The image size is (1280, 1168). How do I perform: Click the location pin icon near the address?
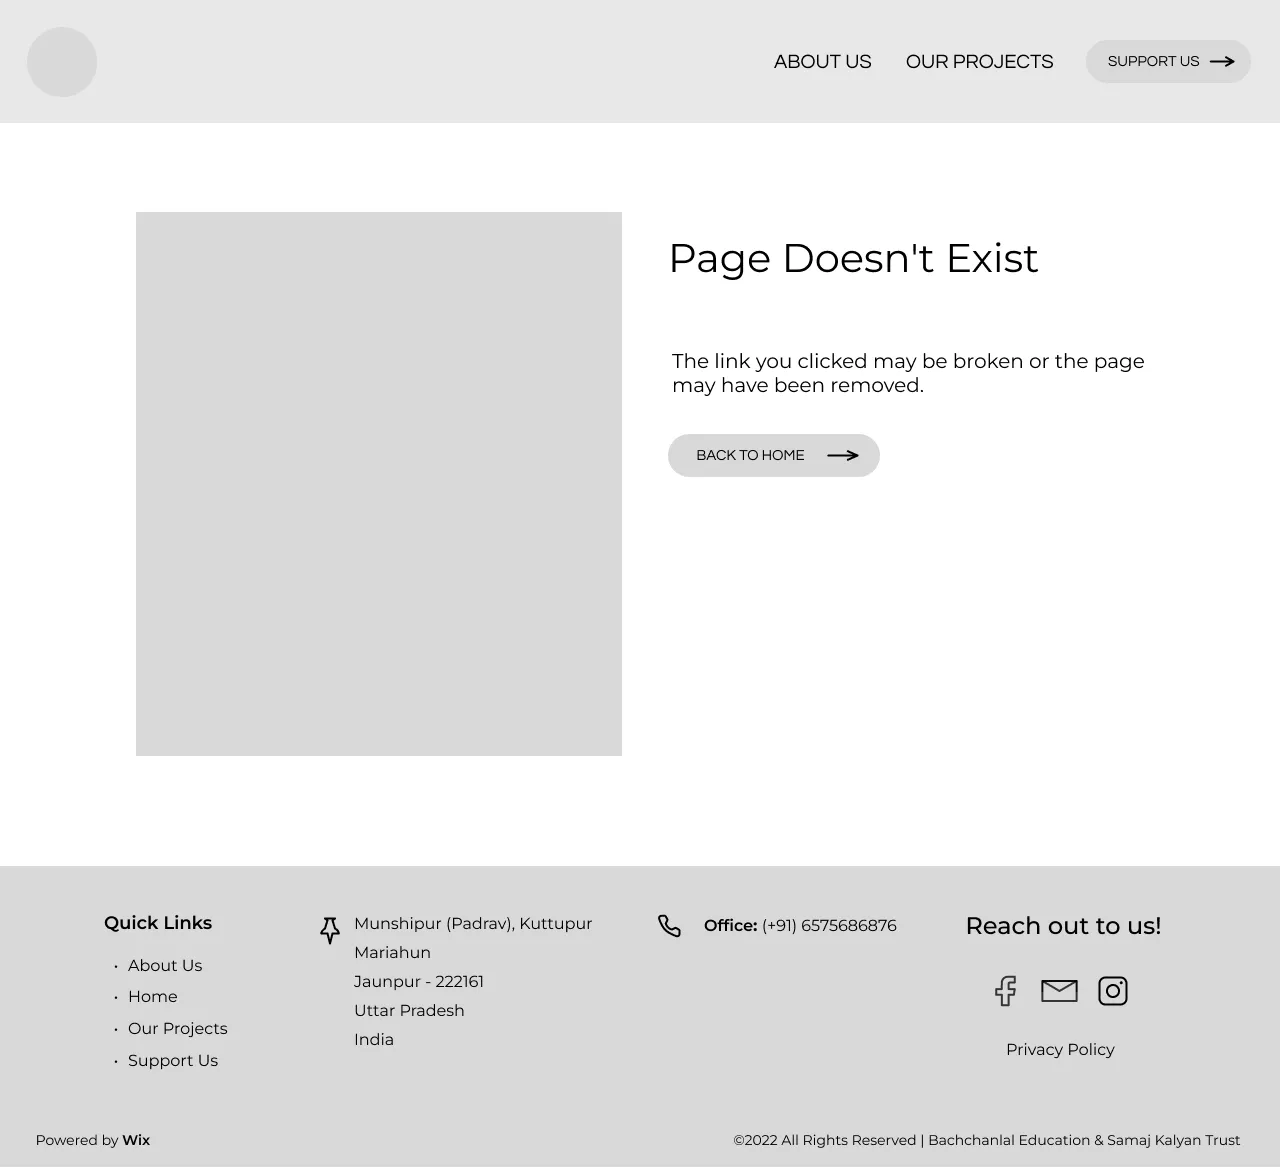(x=329, y=930)
